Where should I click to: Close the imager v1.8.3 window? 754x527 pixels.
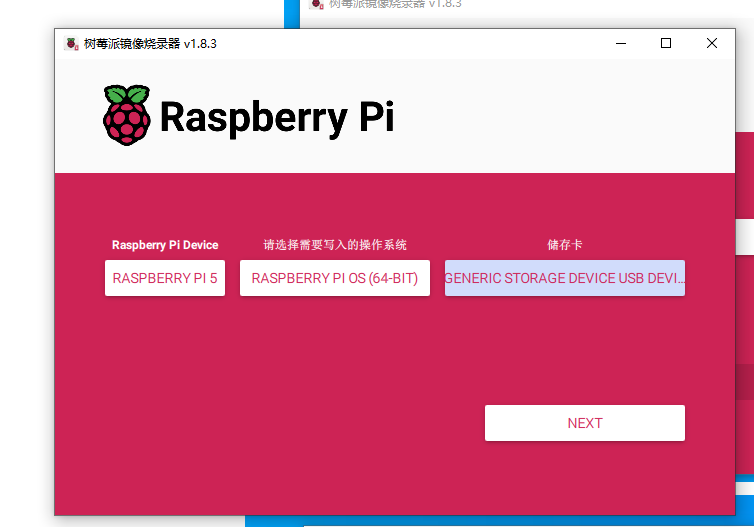(712, 43)
